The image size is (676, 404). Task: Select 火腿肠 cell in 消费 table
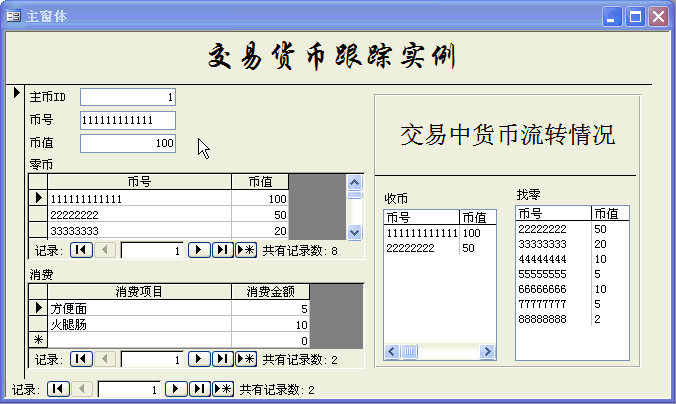139,324
